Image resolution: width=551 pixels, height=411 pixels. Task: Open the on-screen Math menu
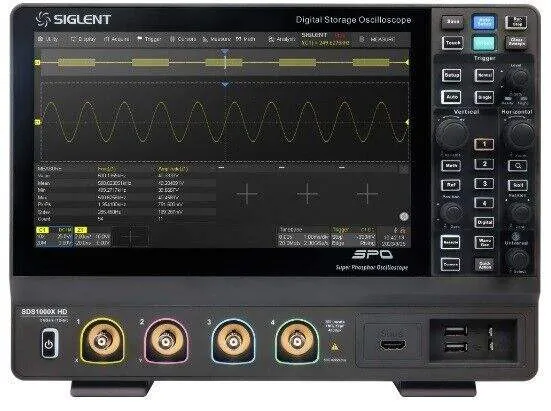(x=245, y=40)
